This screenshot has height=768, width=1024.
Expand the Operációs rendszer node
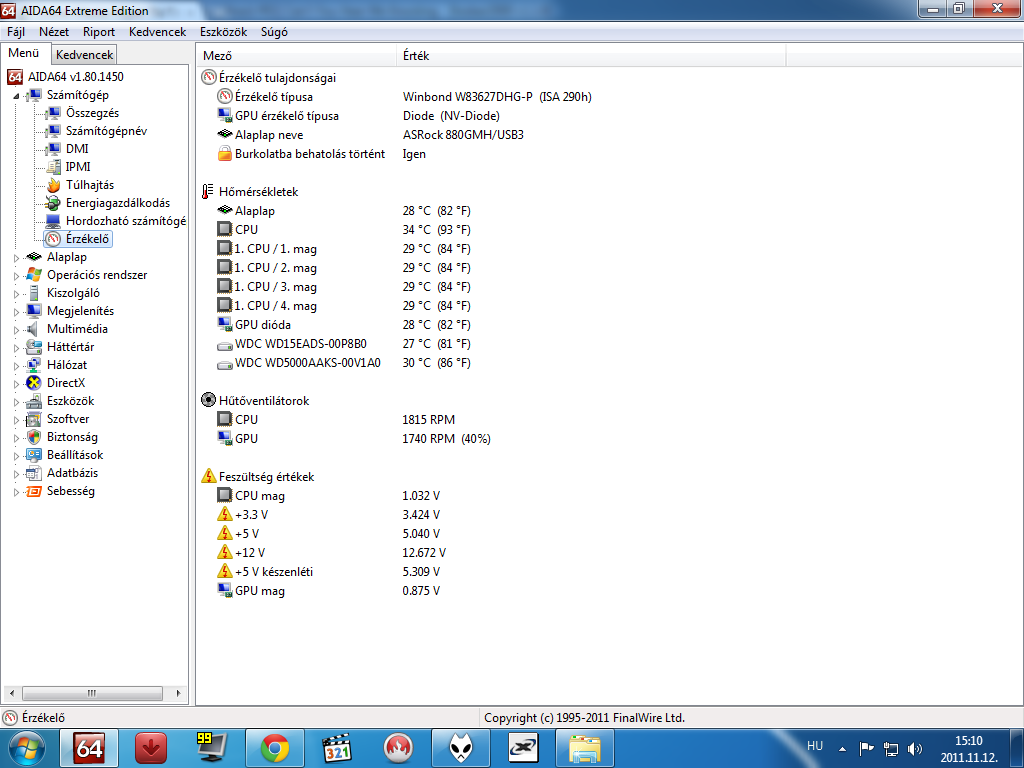[x=16, y=276]
